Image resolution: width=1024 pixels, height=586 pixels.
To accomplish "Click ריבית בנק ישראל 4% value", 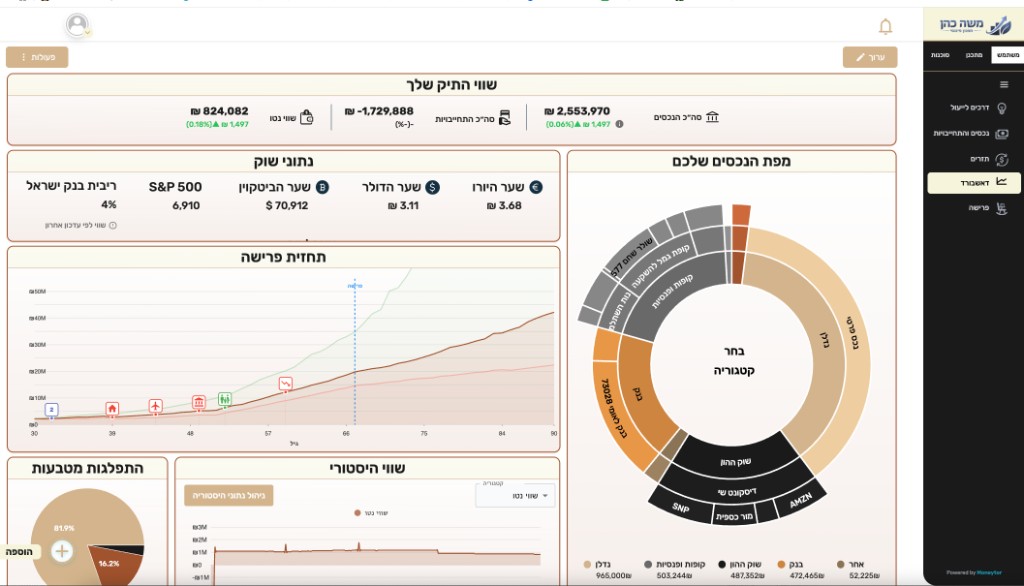I will 108,204.
